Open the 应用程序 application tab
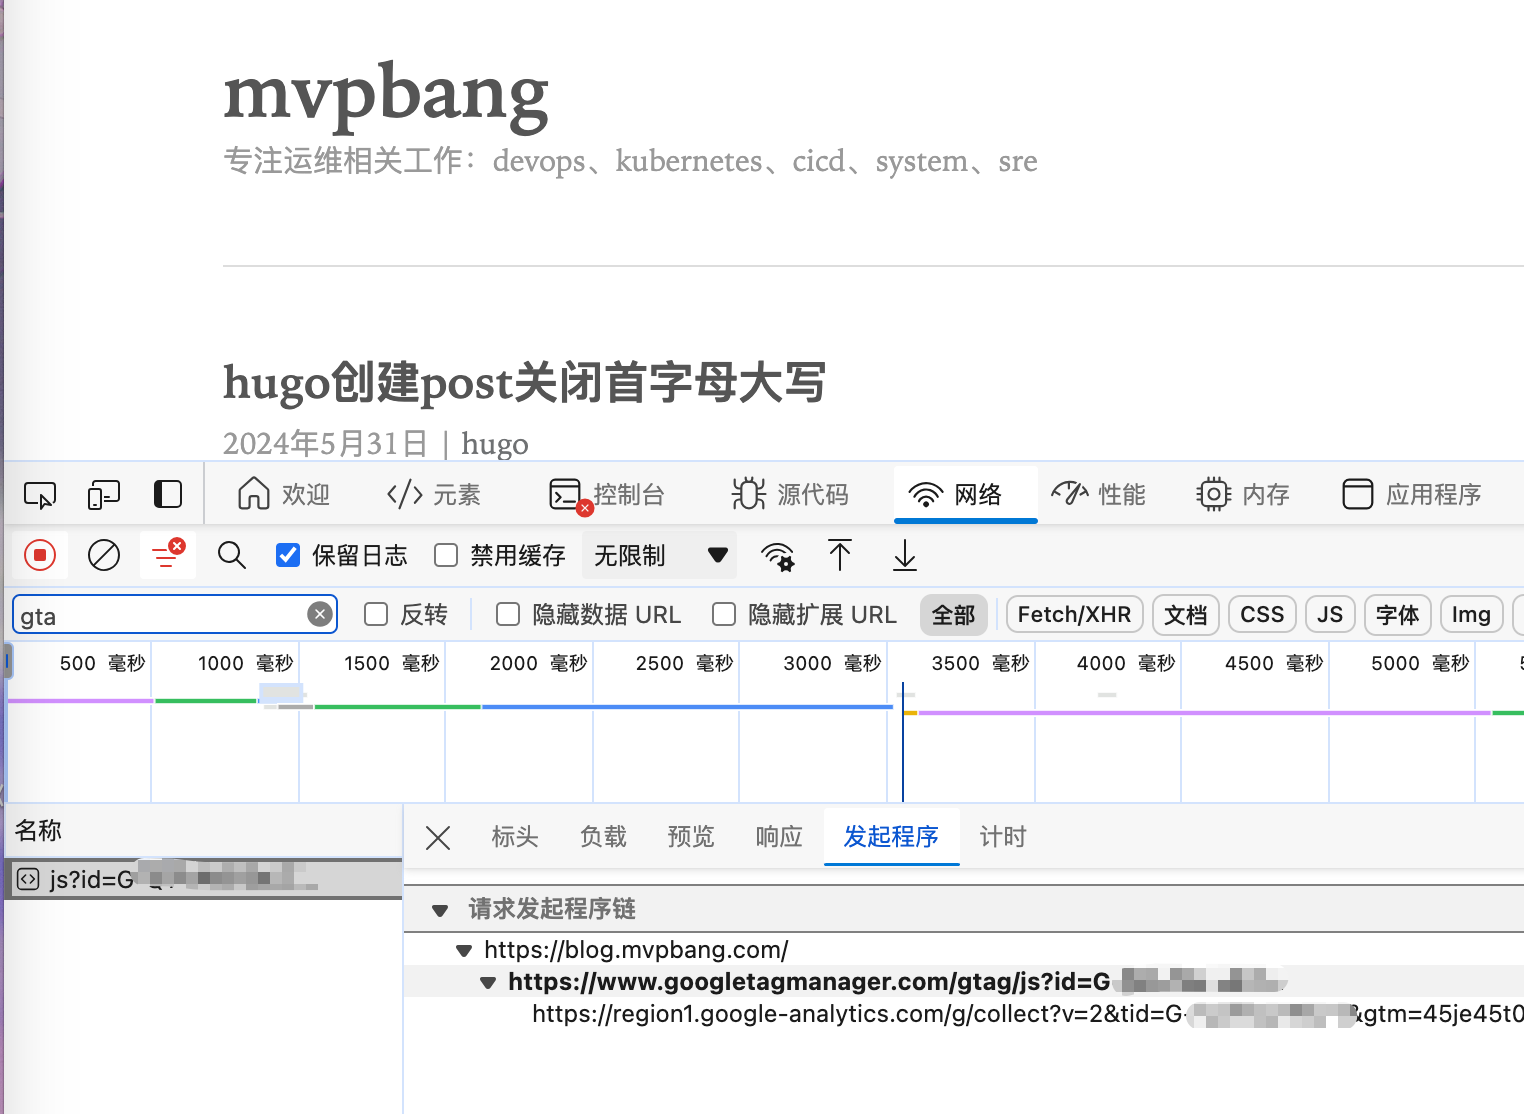 point(1411,494)
